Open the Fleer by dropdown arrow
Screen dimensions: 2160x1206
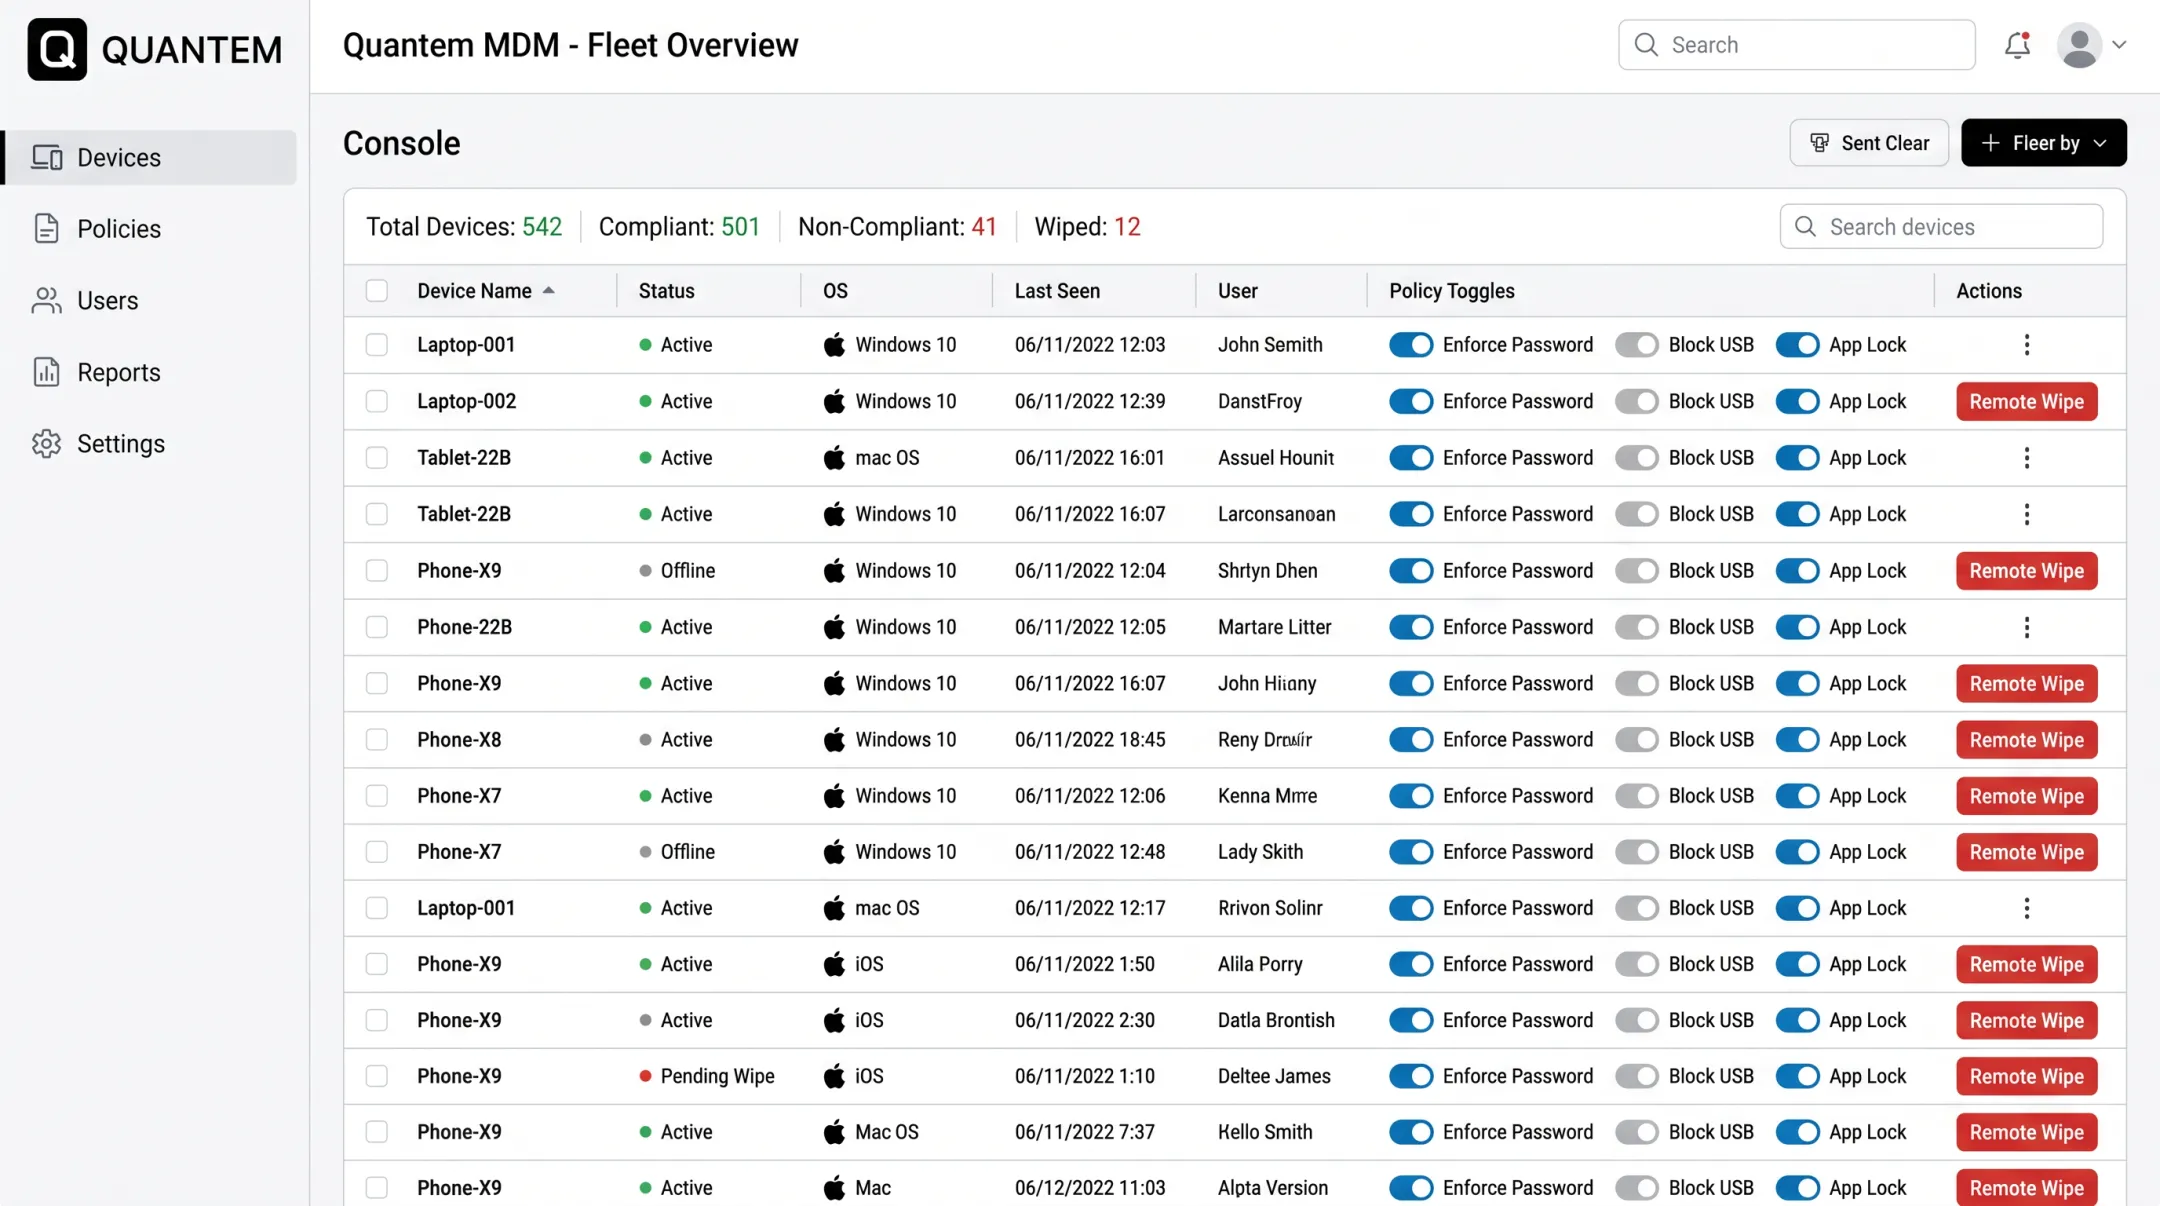point(2100,143)
